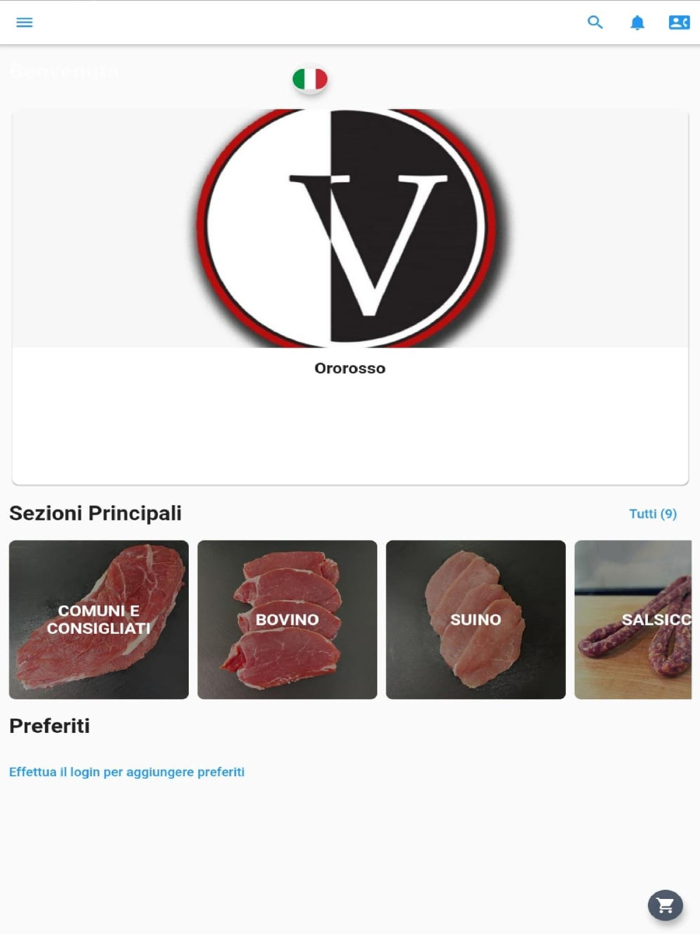Open the contact card icon

pos(679,23)
